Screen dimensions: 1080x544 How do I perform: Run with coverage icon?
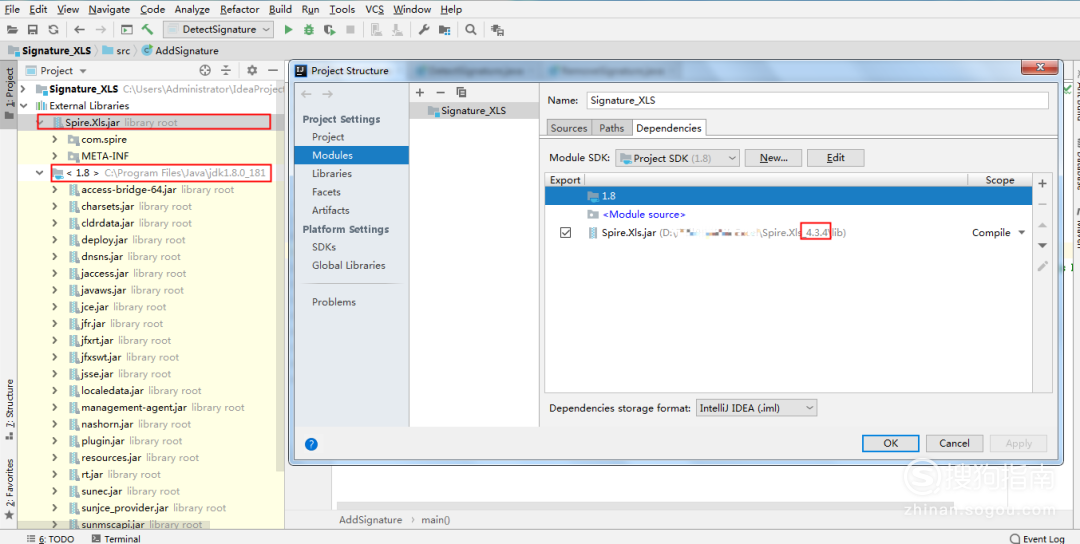[x=330, y=30]
